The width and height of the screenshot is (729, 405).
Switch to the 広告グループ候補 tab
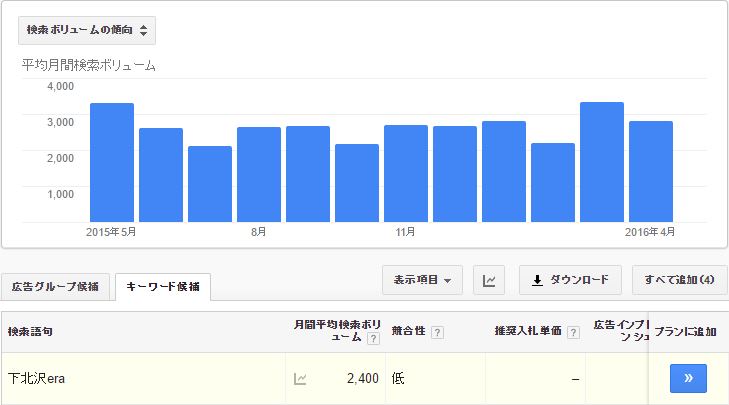pos(55,286)
